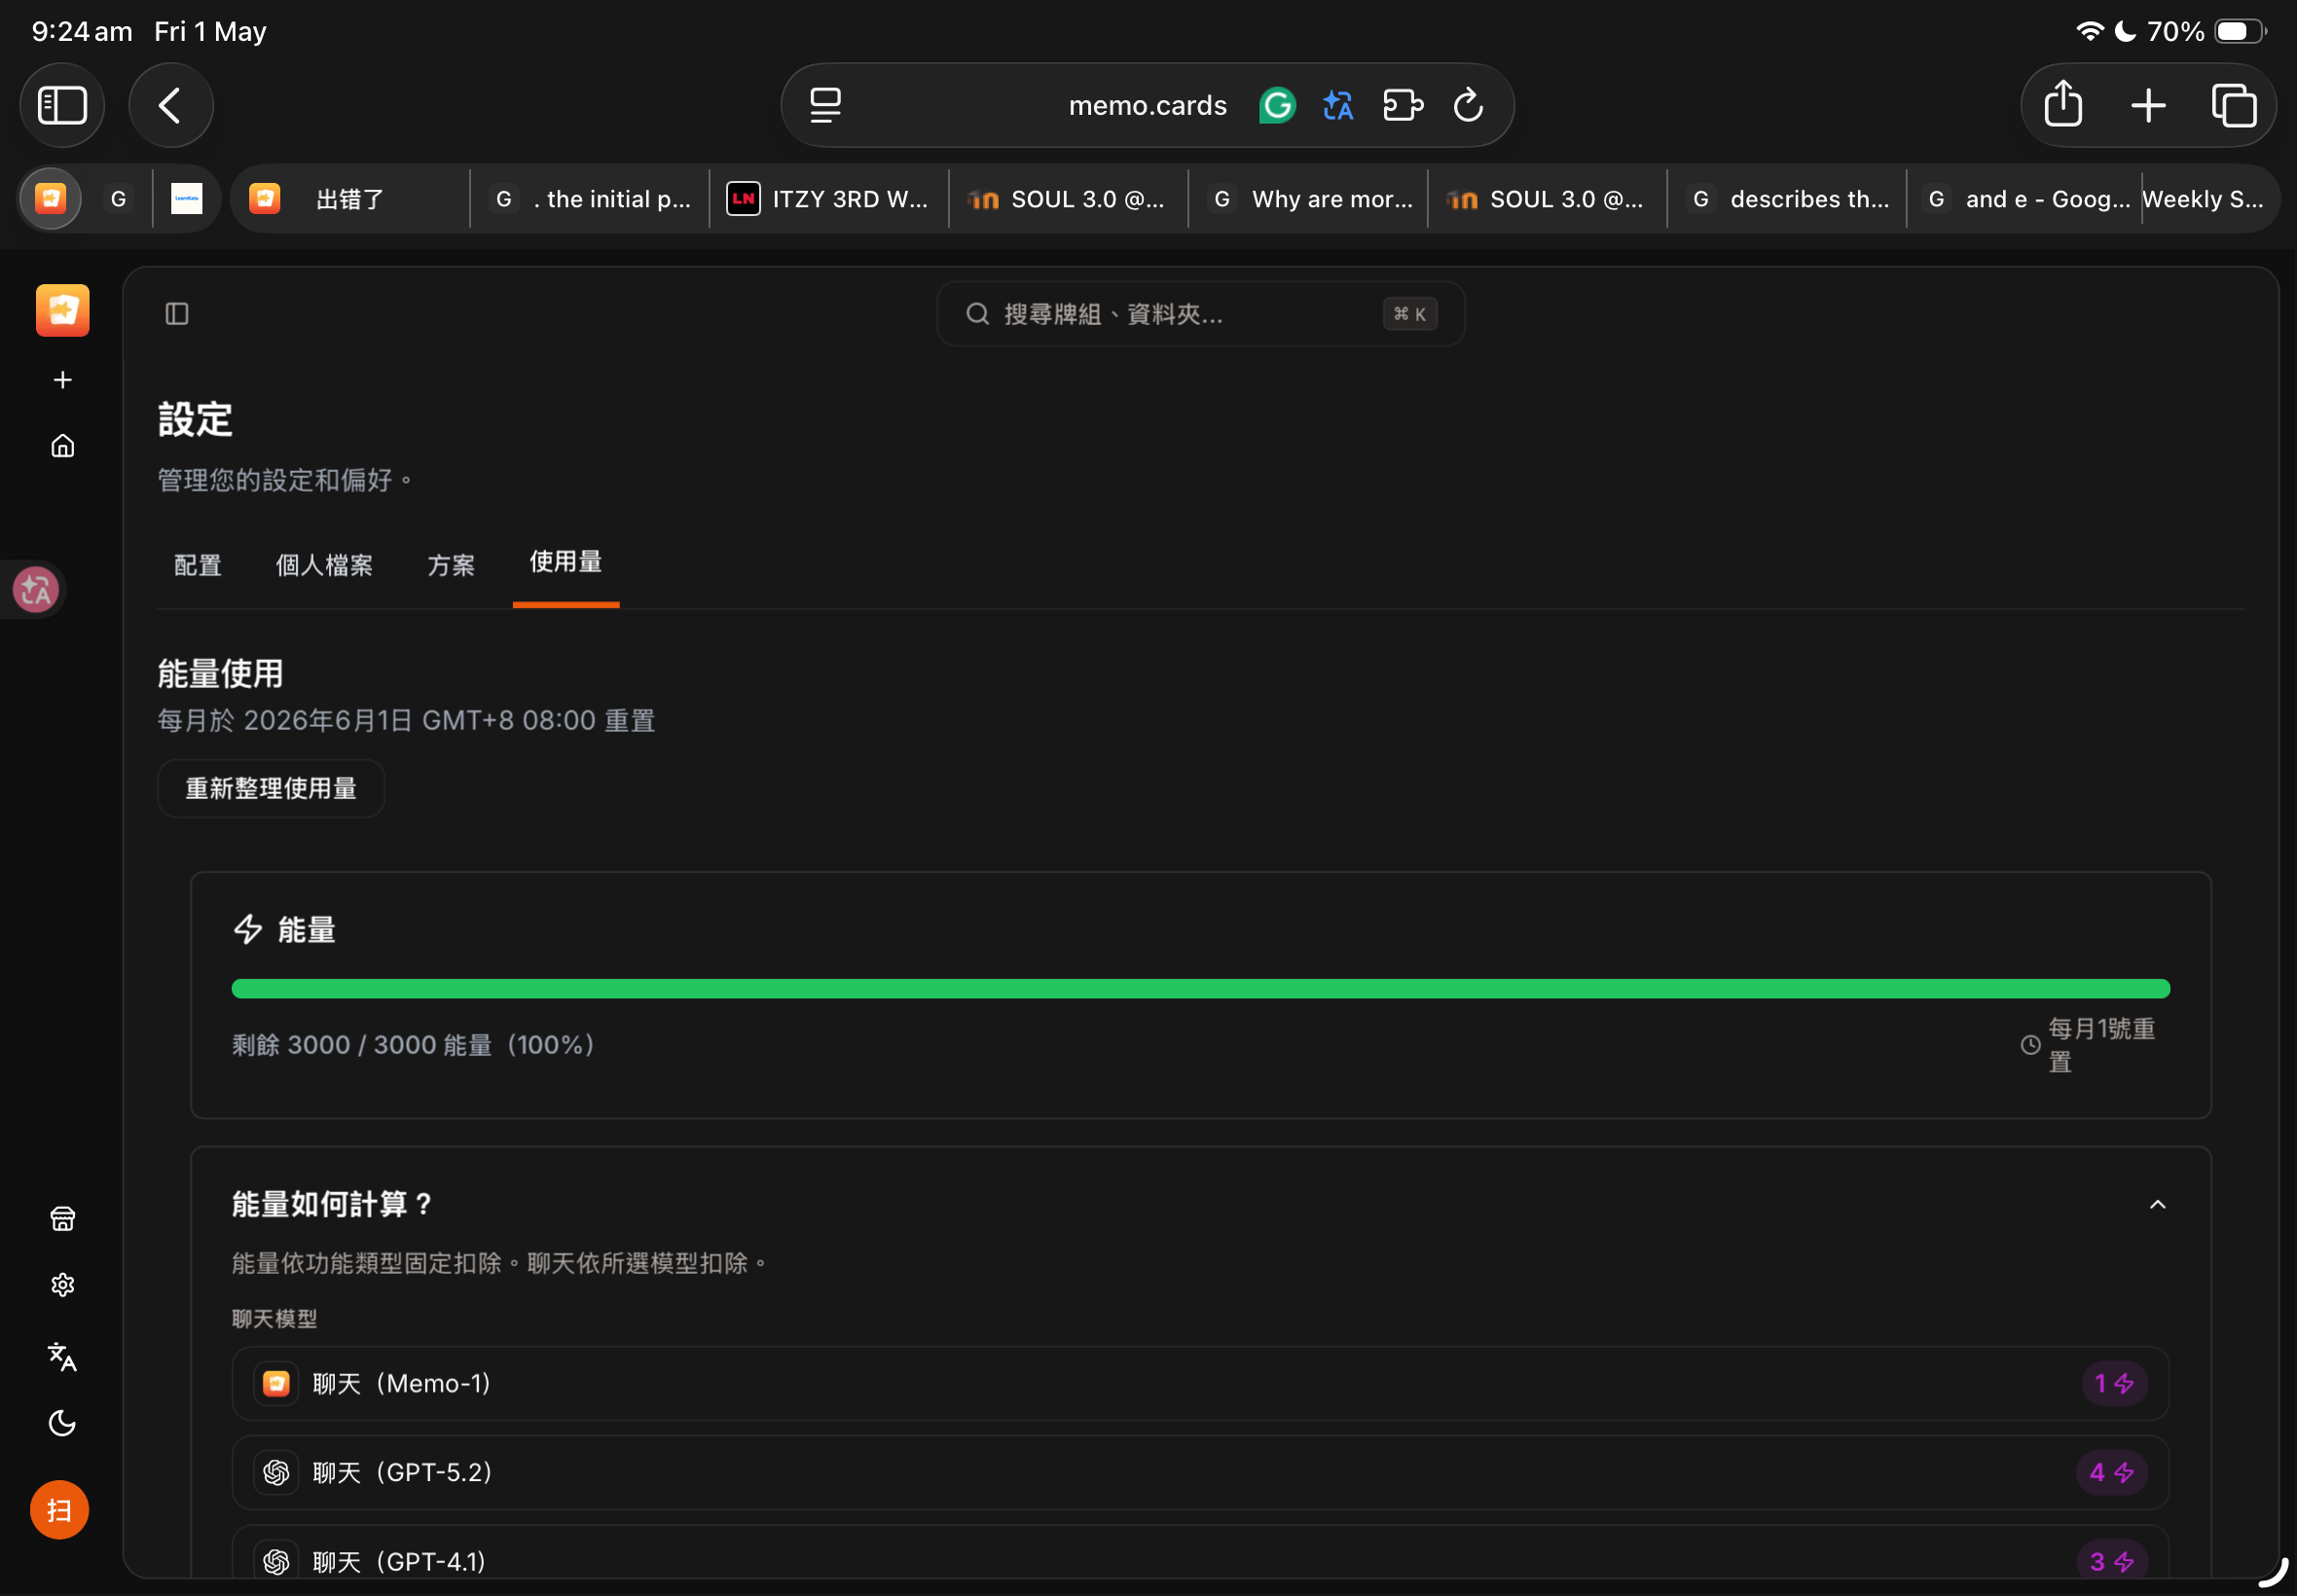Open language switcher icon in sidebar
2297x1596 pixels.
coord(62,1356)
